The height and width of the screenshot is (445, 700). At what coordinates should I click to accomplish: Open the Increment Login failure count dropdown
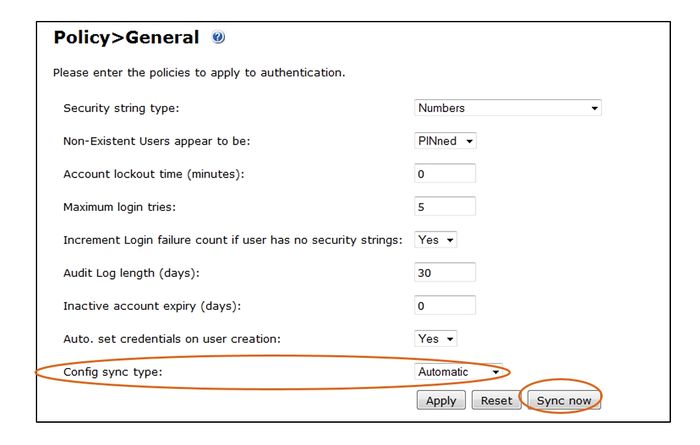point(436,240)
